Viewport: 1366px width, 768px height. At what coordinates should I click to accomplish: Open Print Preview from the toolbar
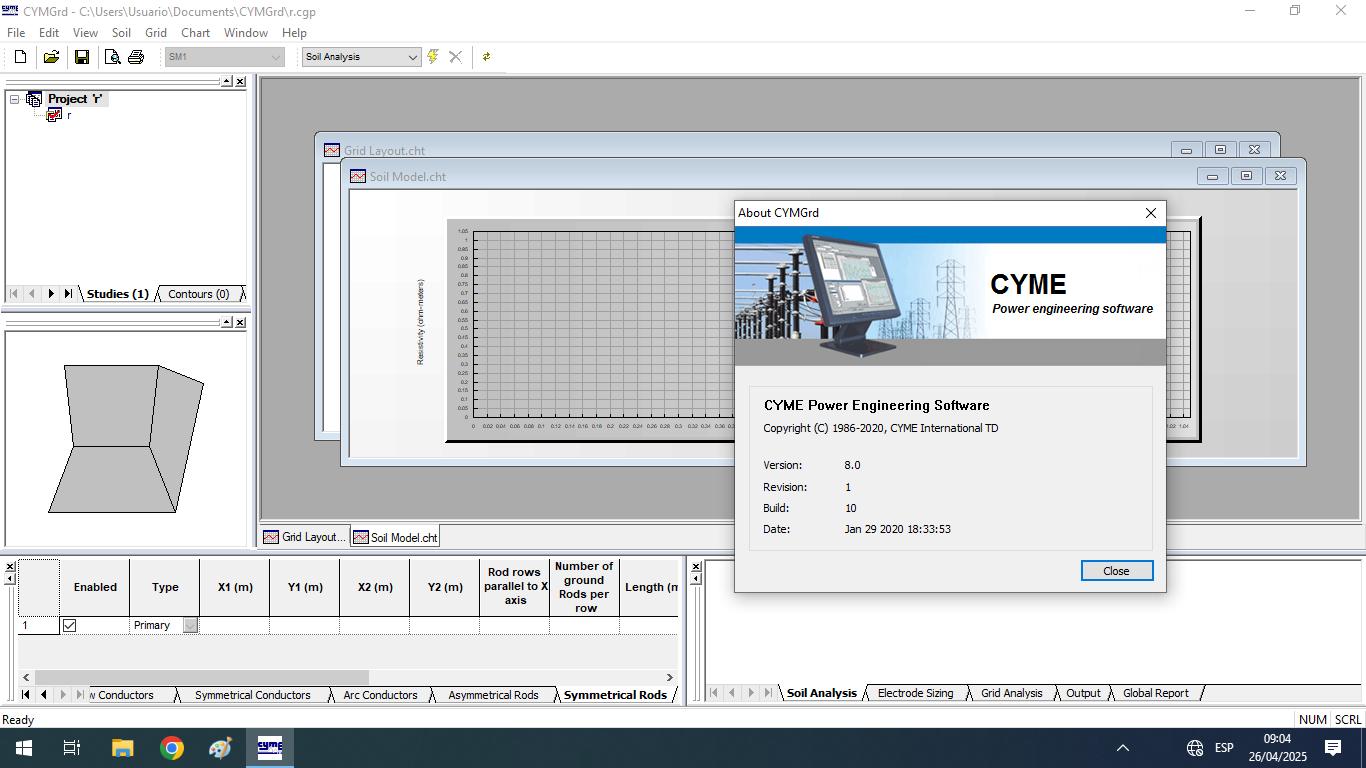(x=112, y=57)
